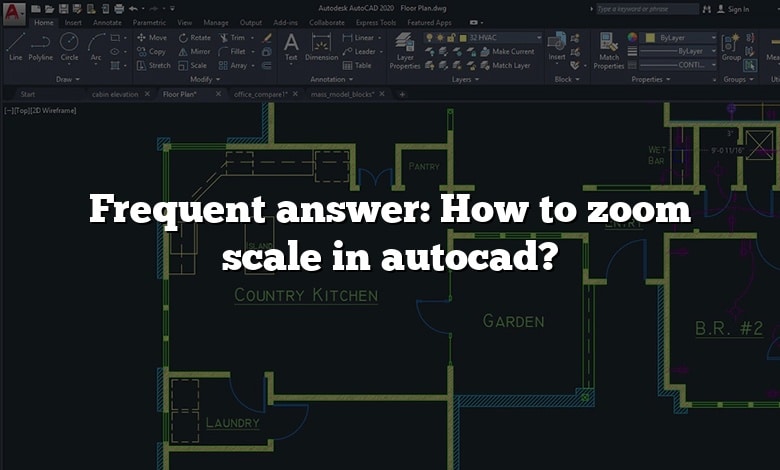Select the multiline Text tool
Image resolution: width=780 pixels, height=470 pixels.
(291, 47)
